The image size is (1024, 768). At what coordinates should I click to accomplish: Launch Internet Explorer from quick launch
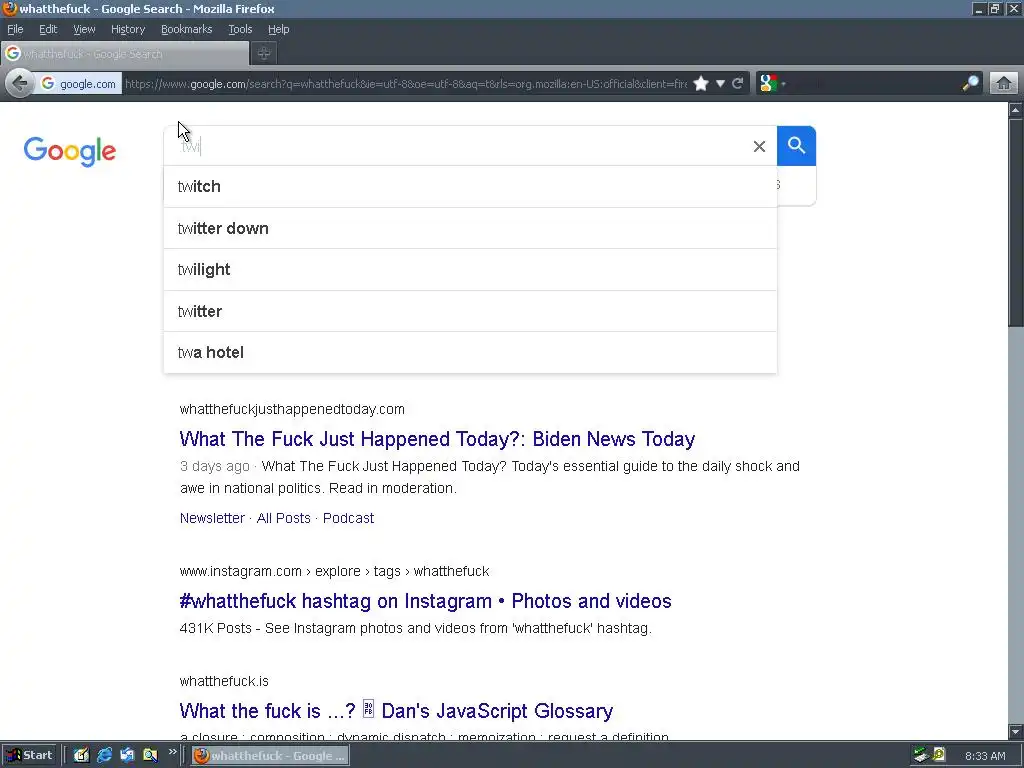click(104, 756)
